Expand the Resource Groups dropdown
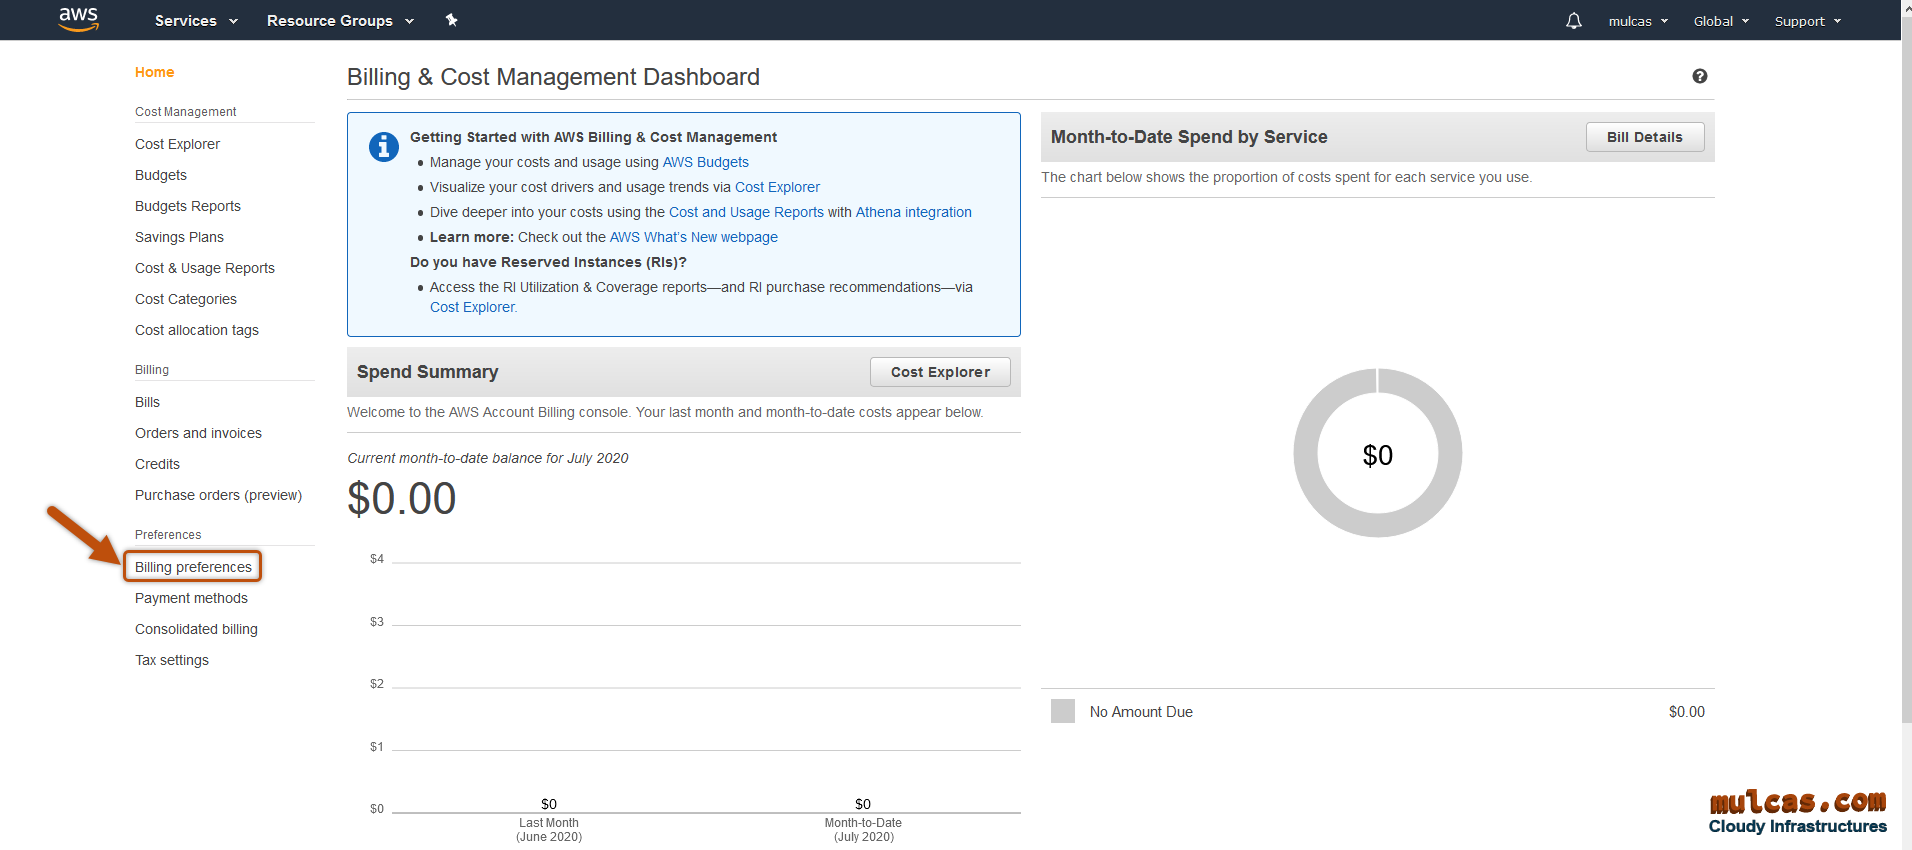The height and width of the screenshot is (850, 1912). 340,21
